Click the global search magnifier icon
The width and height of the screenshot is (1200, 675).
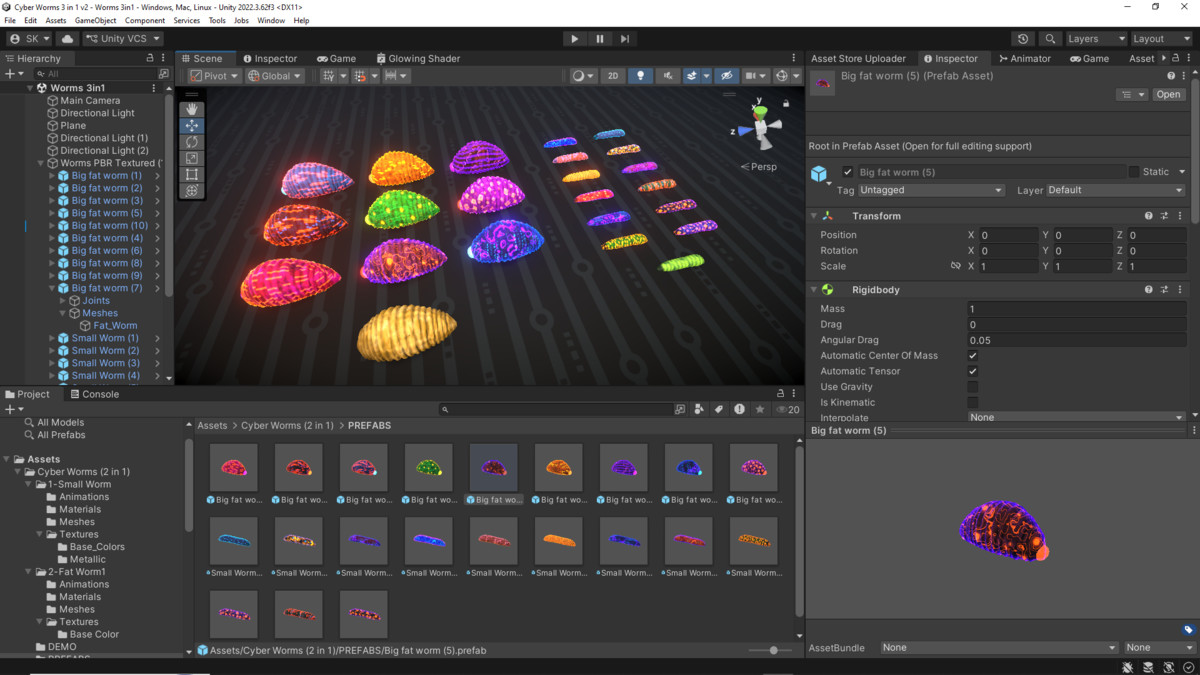(x=1050, y=39)
